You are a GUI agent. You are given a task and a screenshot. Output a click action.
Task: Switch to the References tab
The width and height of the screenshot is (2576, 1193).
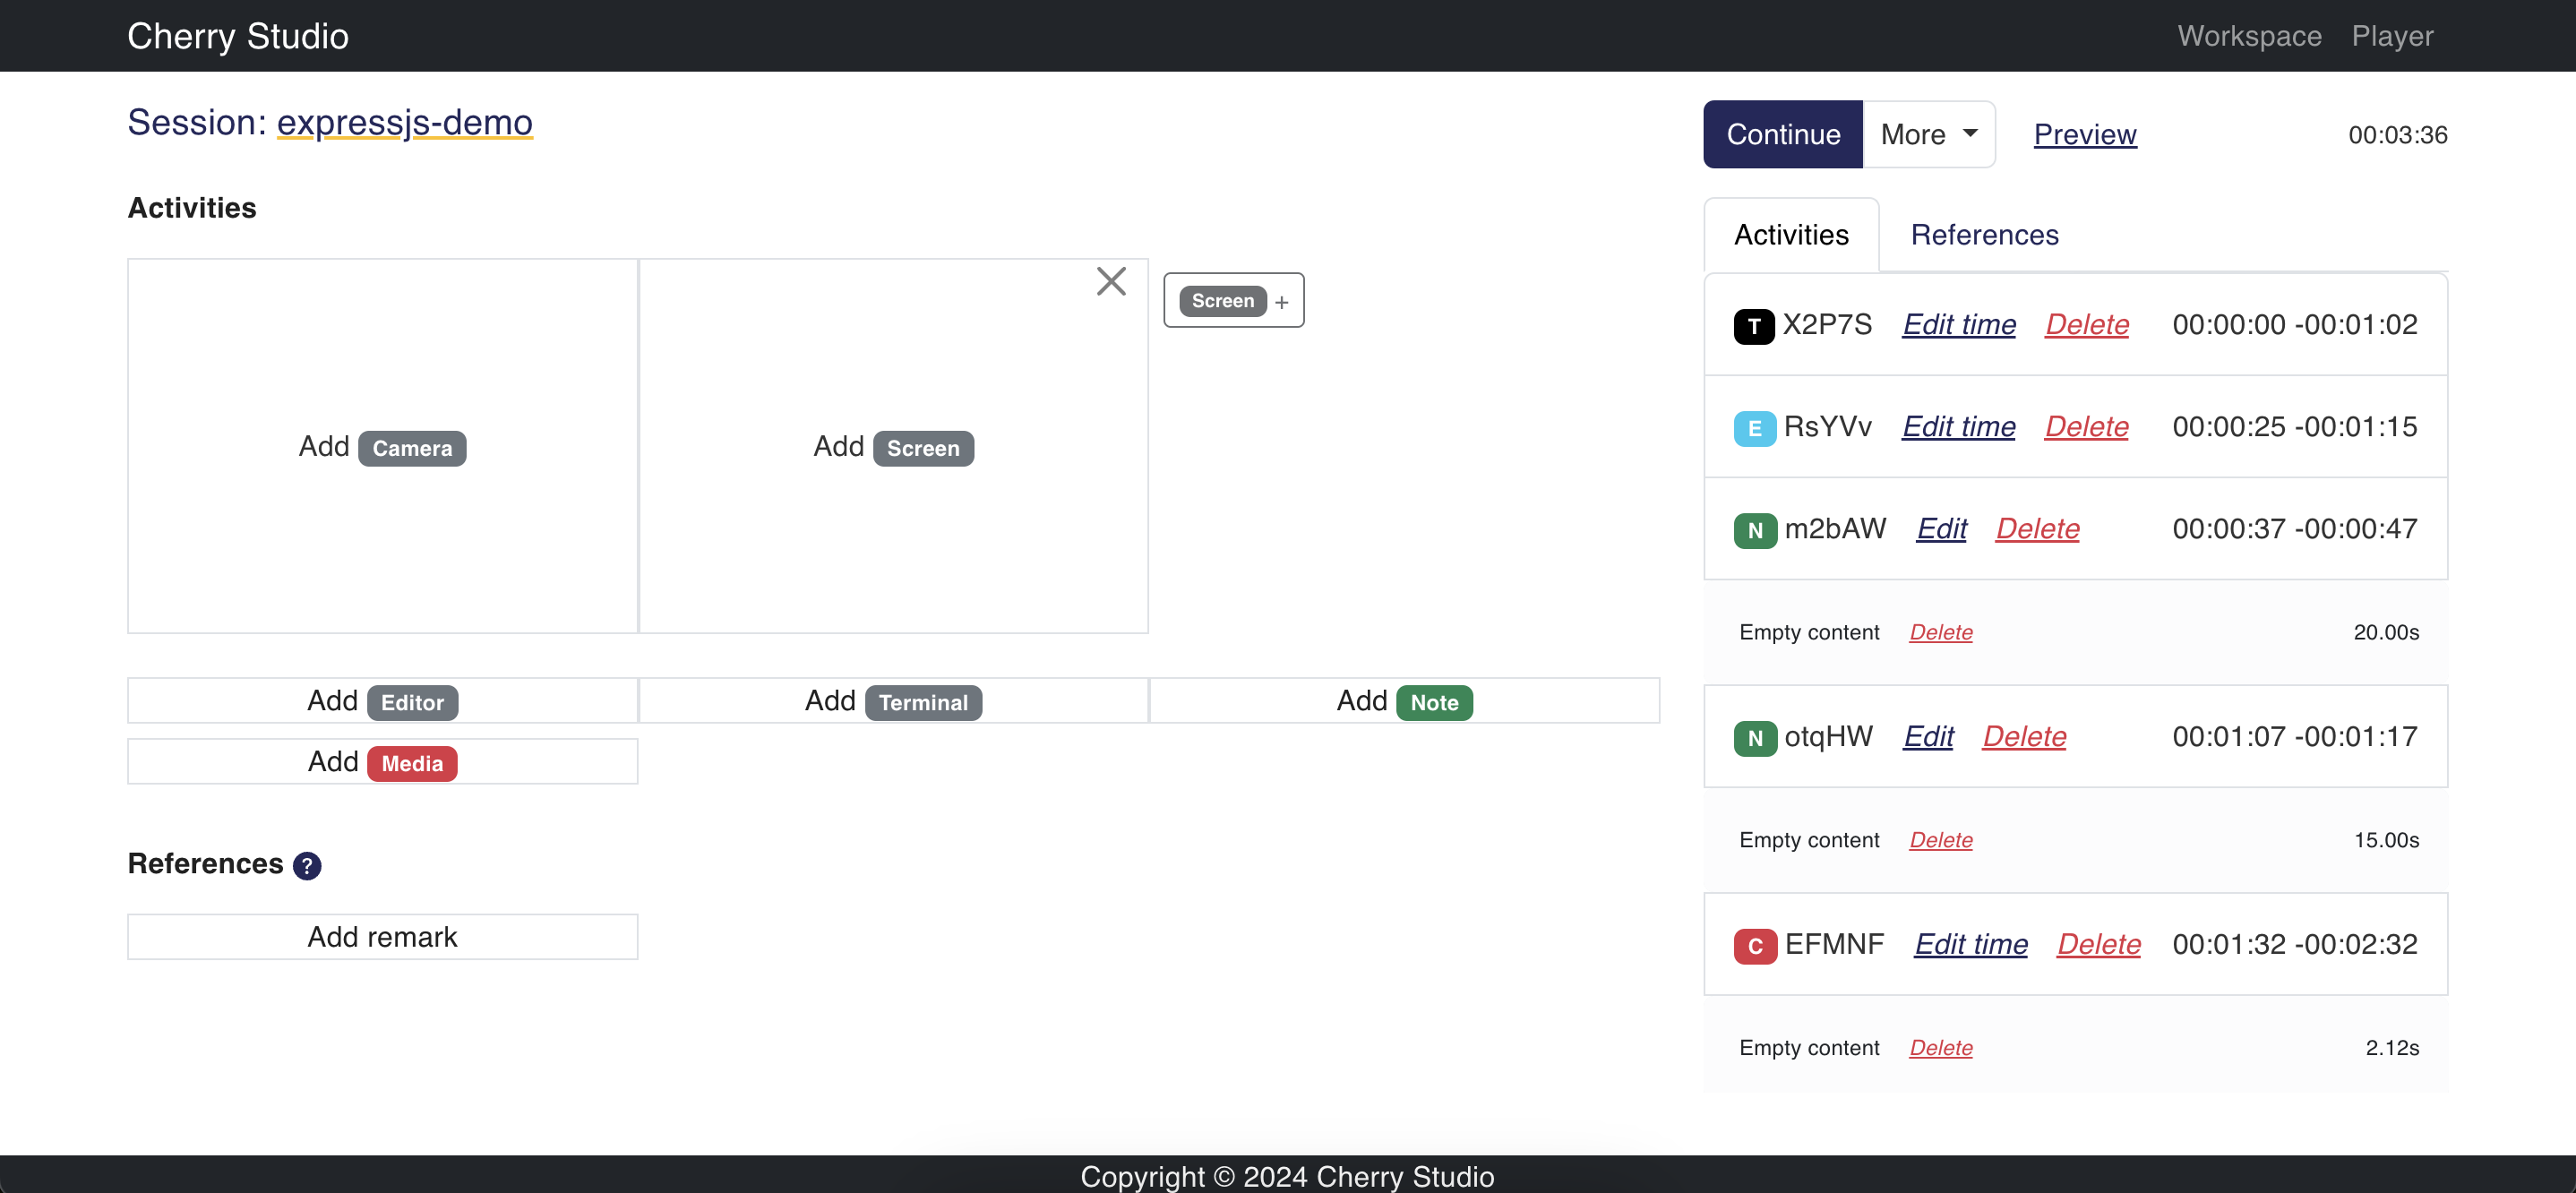[x=1984, y=234]
